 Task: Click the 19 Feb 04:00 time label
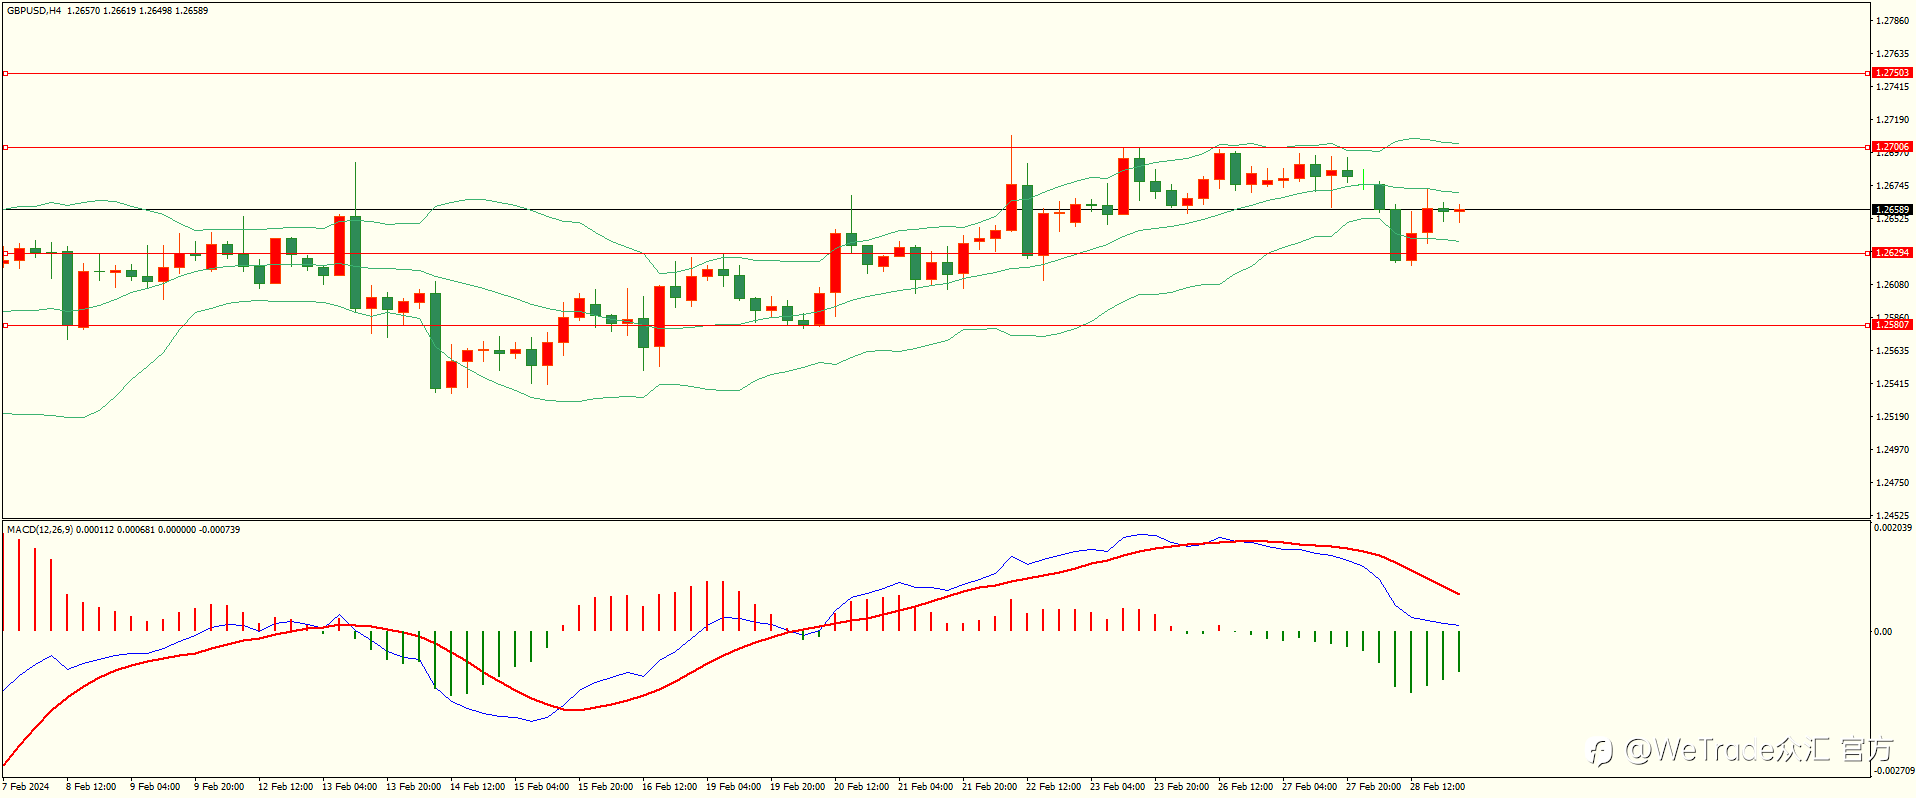pyautogui.click(x=733, y=787)
